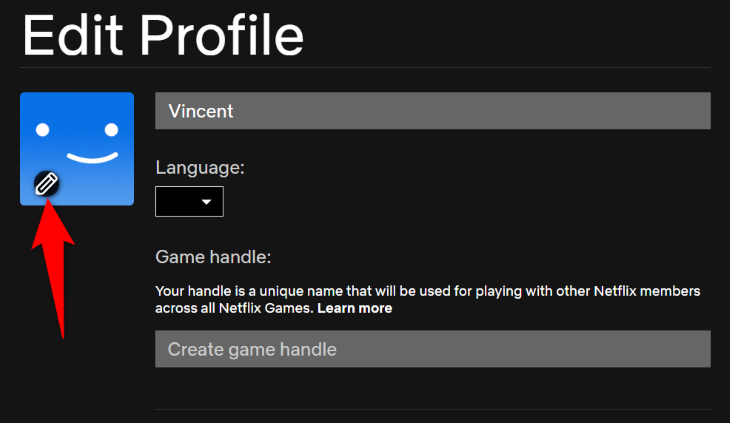Open the Learn more link

point(355,309)
